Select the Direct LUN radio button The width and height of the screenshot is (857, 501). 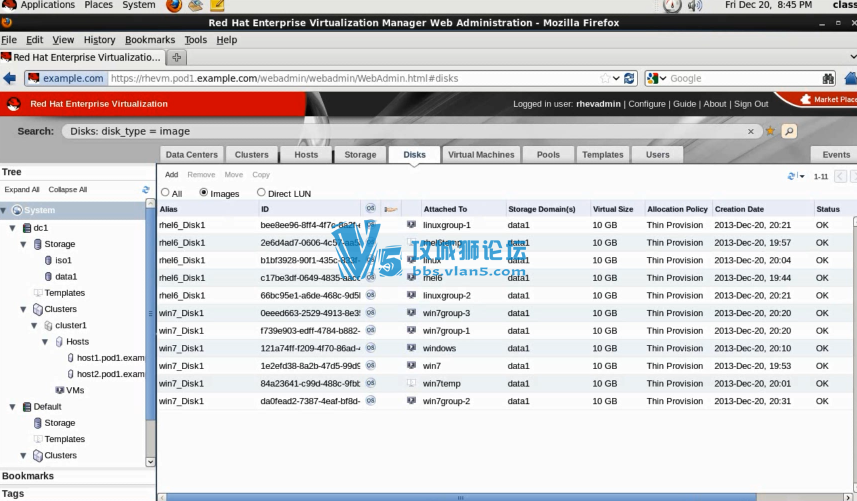(x=261, y=192)
